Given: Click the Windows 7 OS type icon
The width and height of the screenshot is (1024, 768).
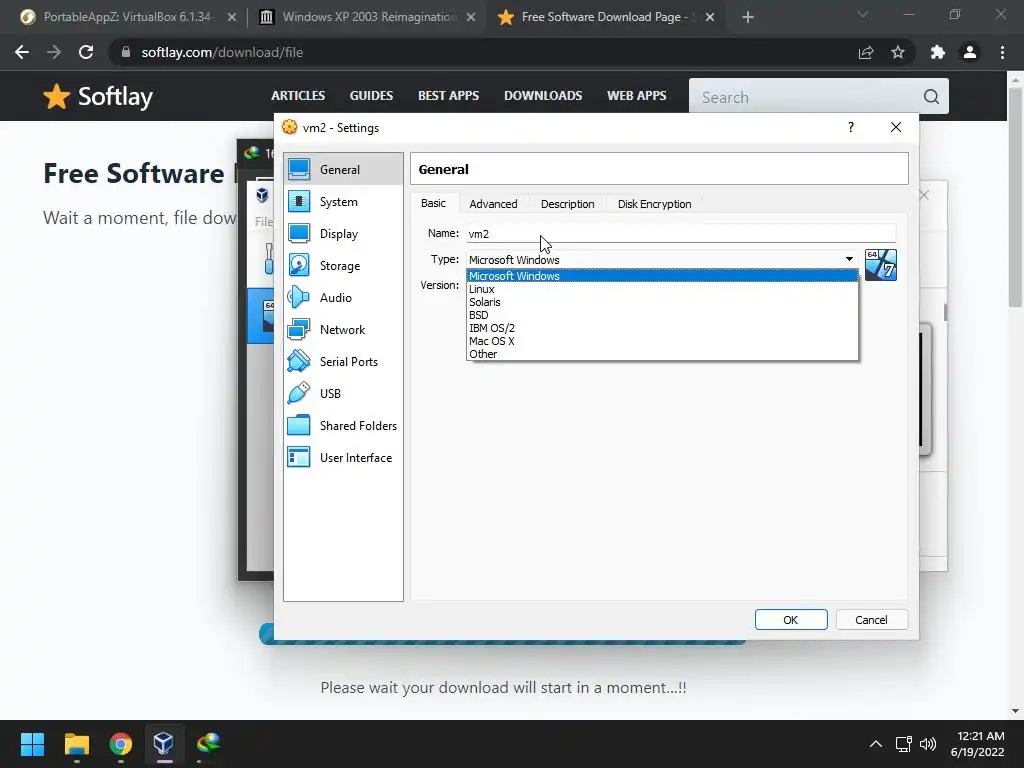Looking at the screenshot, I should click(880, 264).
